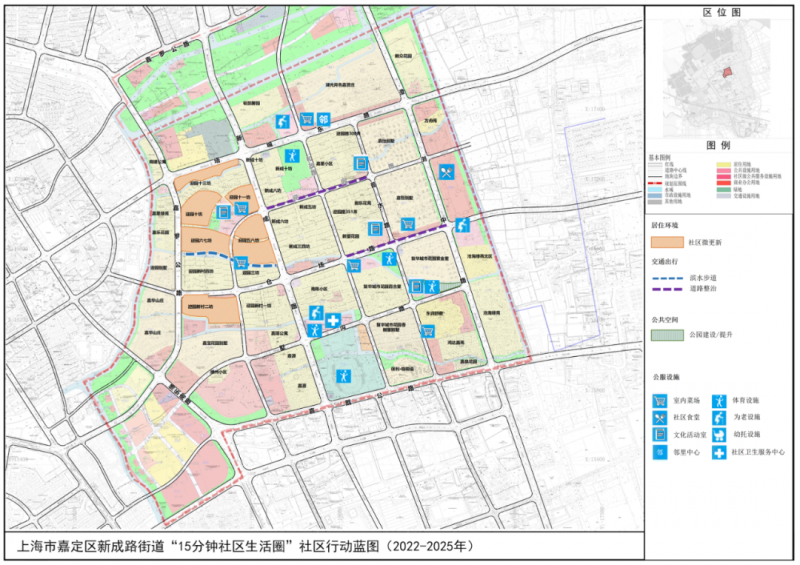Click the 社区食堂 icon in the legend
This screenshot has height=565, width=800.
(x=660, y=418)
